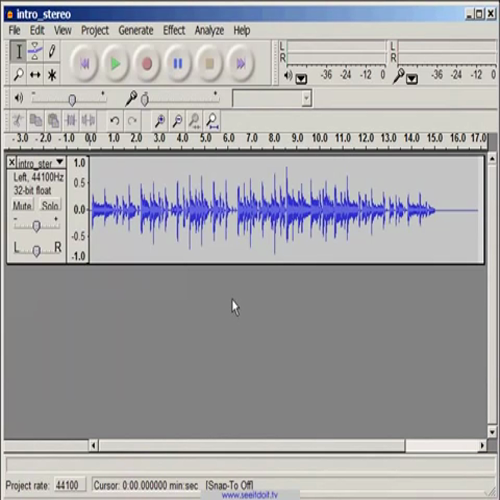Start playback with green Play button
The image size is (500, 500).
coord(115,63)
